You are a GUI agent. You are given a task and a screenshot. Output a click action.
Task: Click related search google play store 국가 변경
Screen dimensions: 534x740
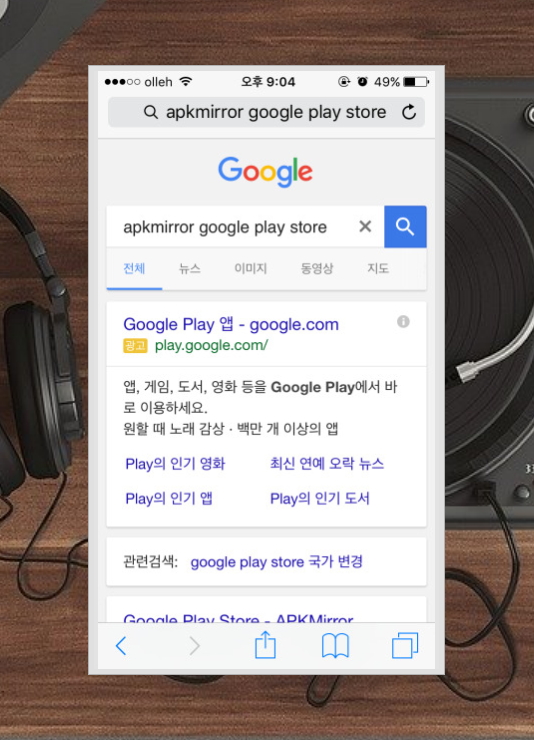276,562
